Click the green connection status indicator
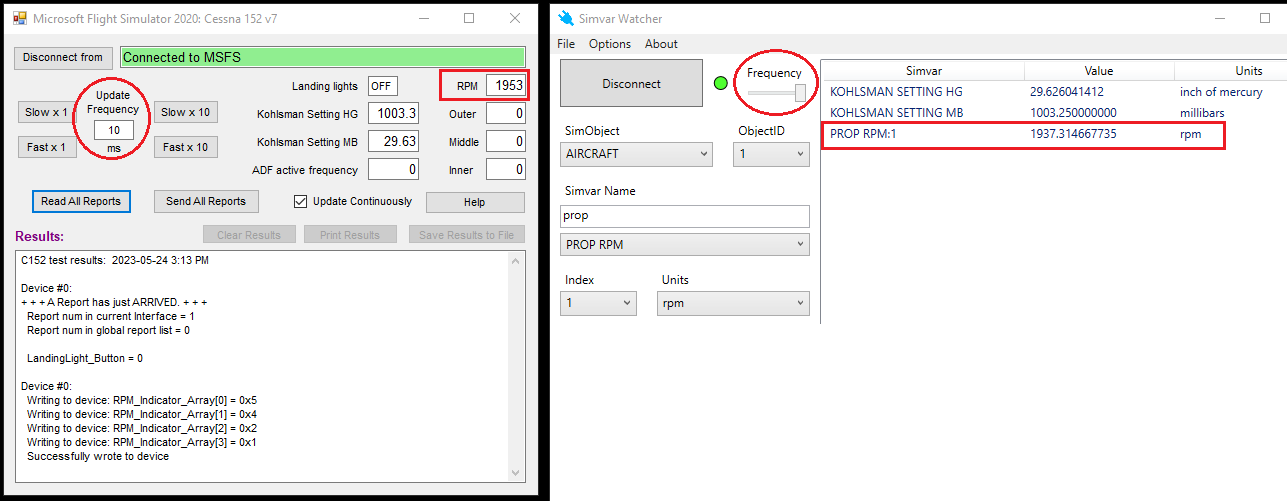The width and height of the screenshot is (1287, 501). click(x=721, y=84)
